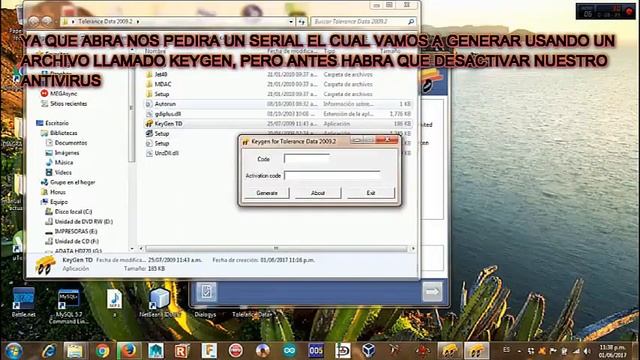640x360 pixels.
Task: Expand breadcrumb arrow after Tolerance Data 2009.2
Action: [x=138, y=21]
